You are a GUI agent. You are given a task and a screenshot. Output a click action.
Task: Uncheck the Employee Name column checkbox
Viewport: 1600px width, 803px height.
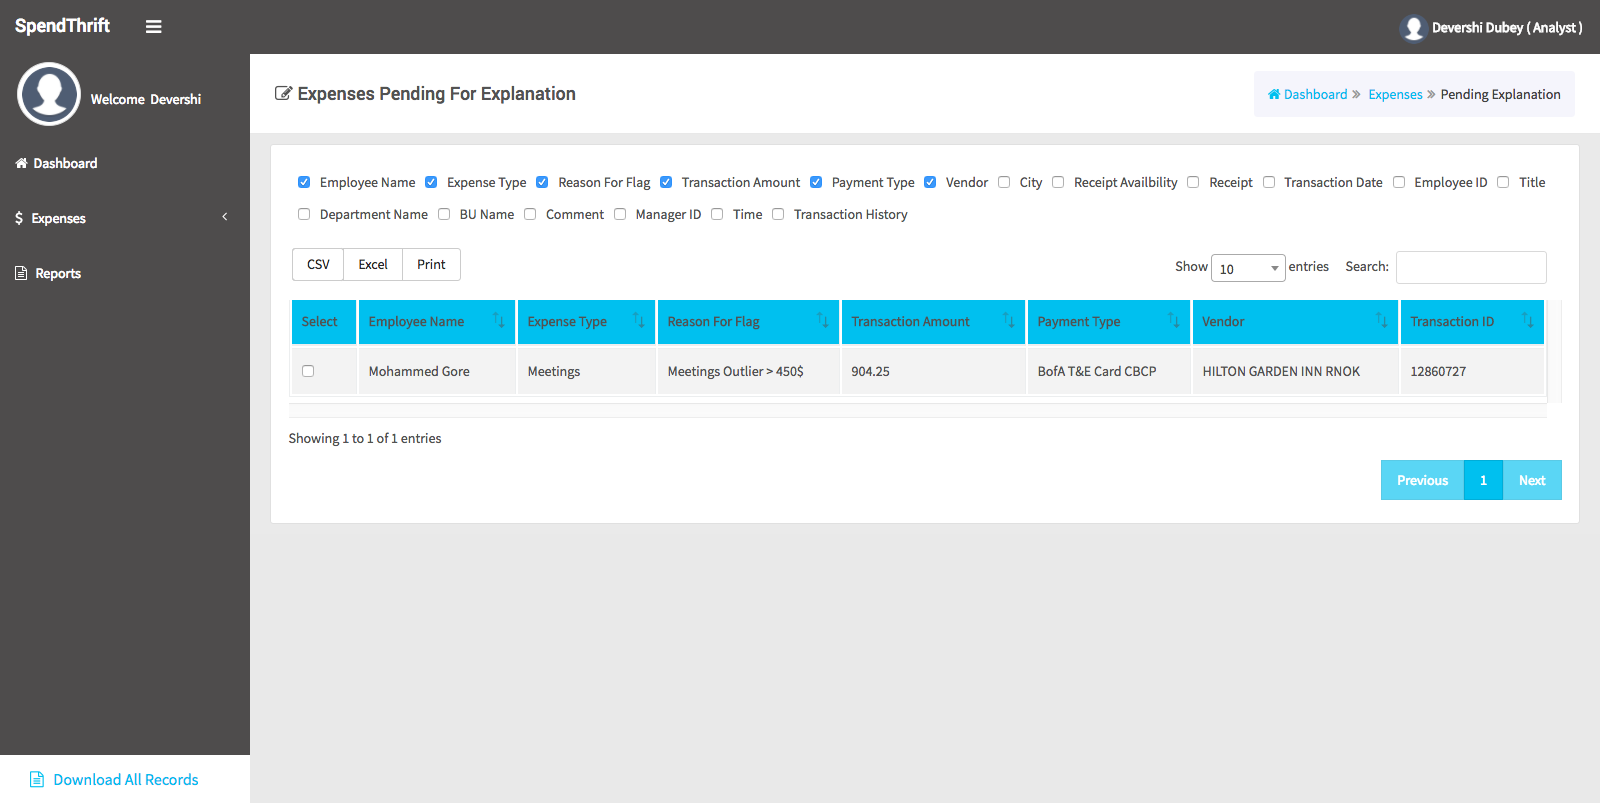(304, 182)
